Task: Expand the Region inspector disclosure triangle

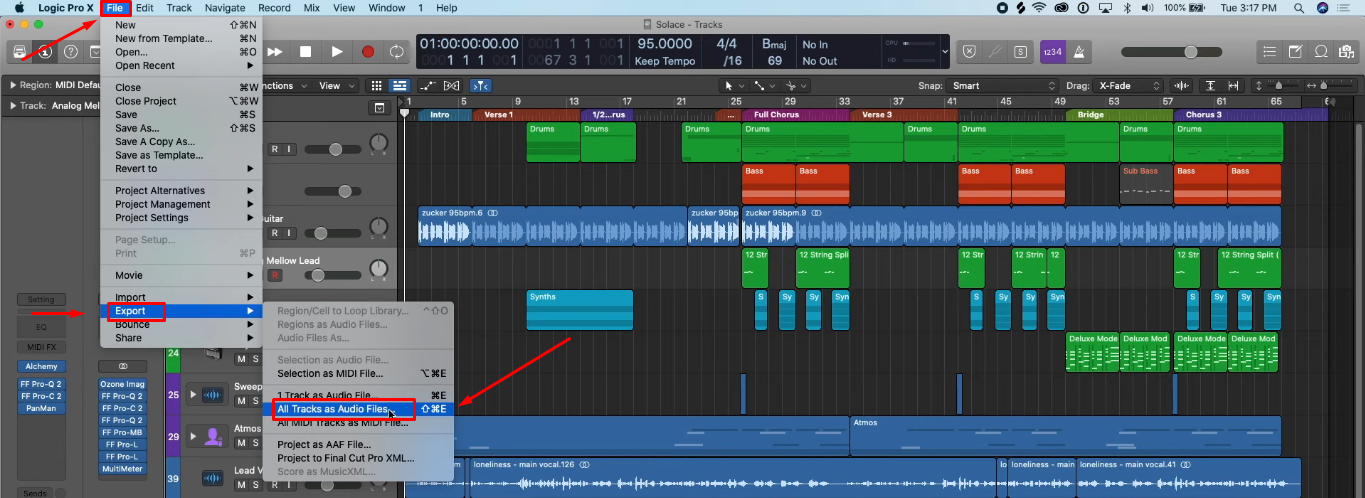Action: [x=13, y=86]
